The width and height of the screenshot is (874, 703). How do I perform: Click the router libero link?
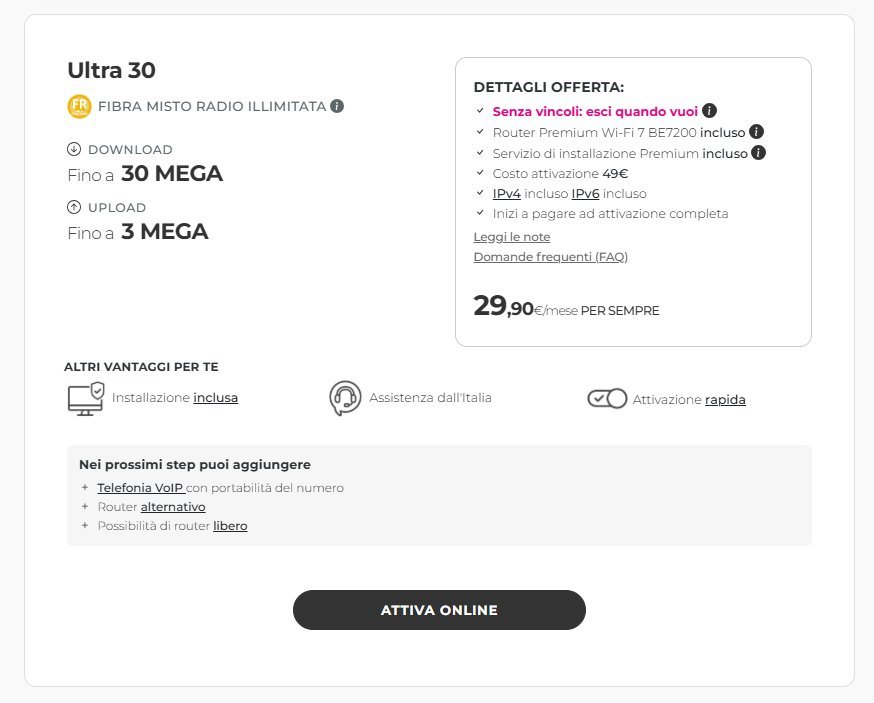(x=230, y=526)
